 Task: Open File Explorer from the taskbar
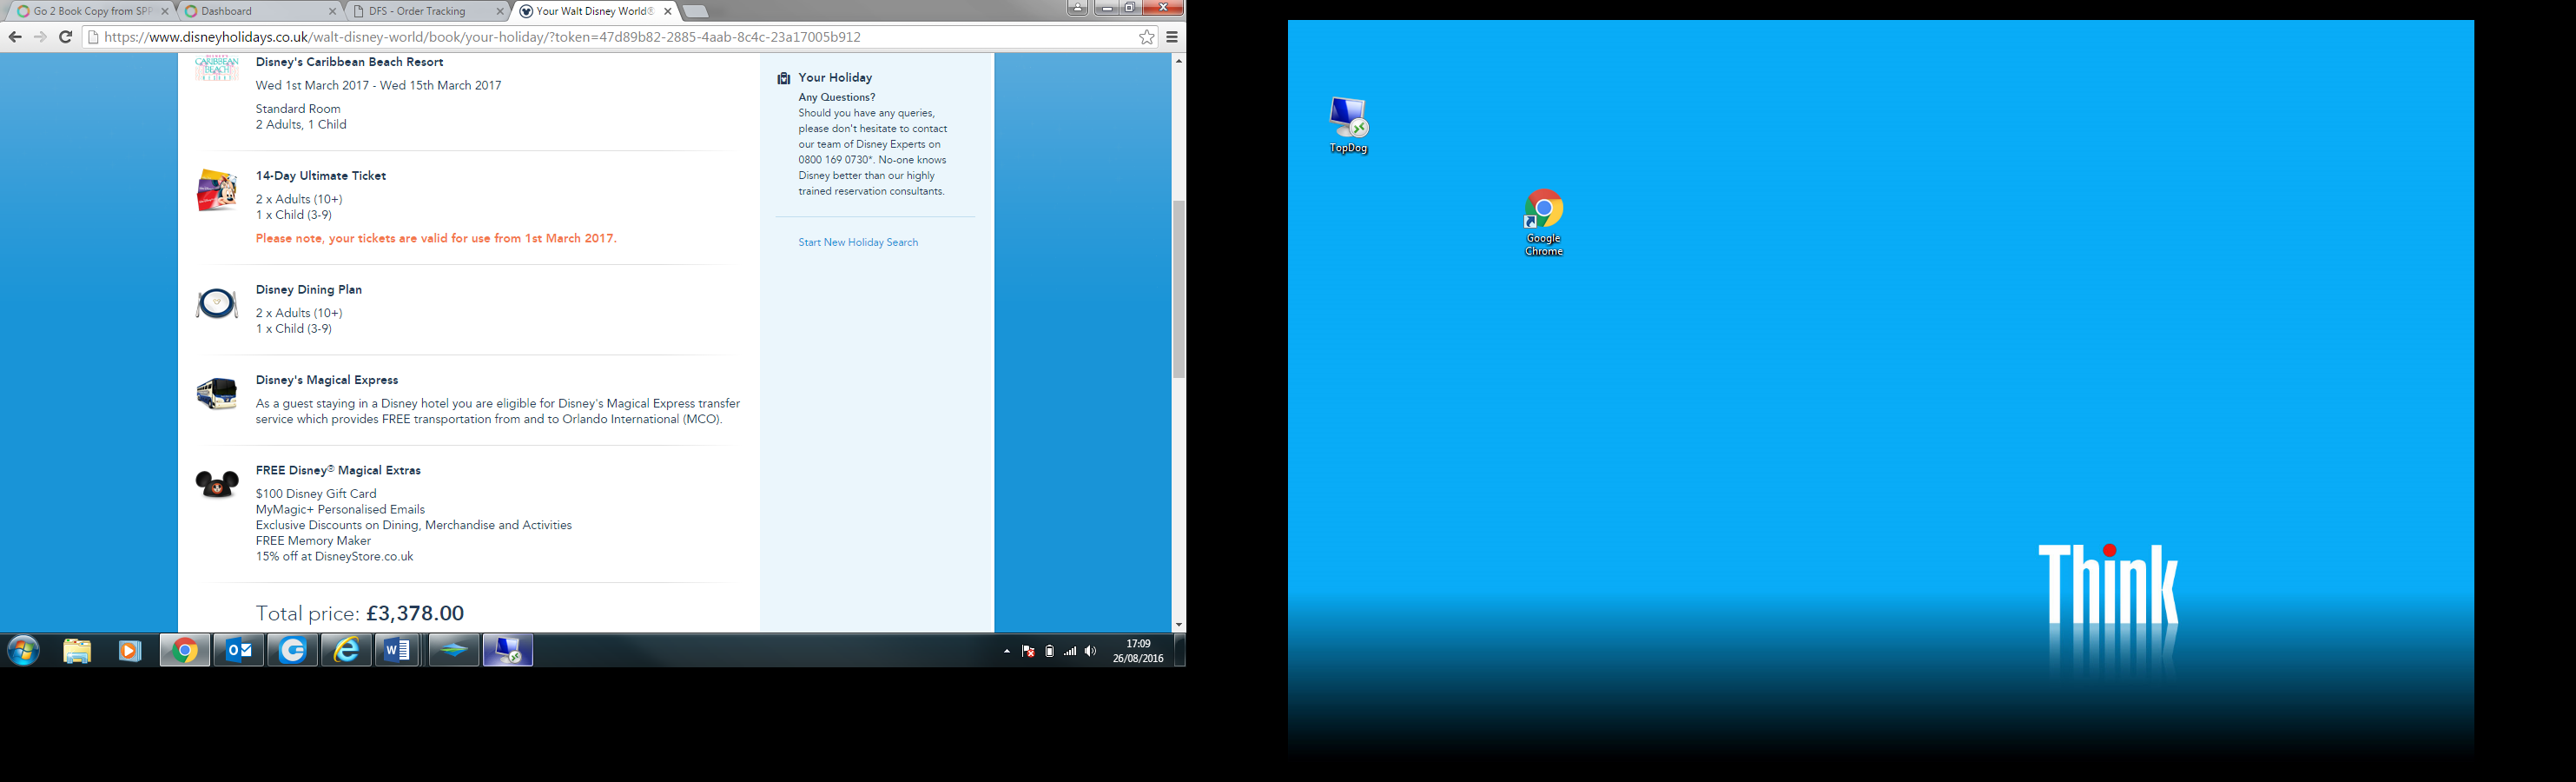[77, 651]
